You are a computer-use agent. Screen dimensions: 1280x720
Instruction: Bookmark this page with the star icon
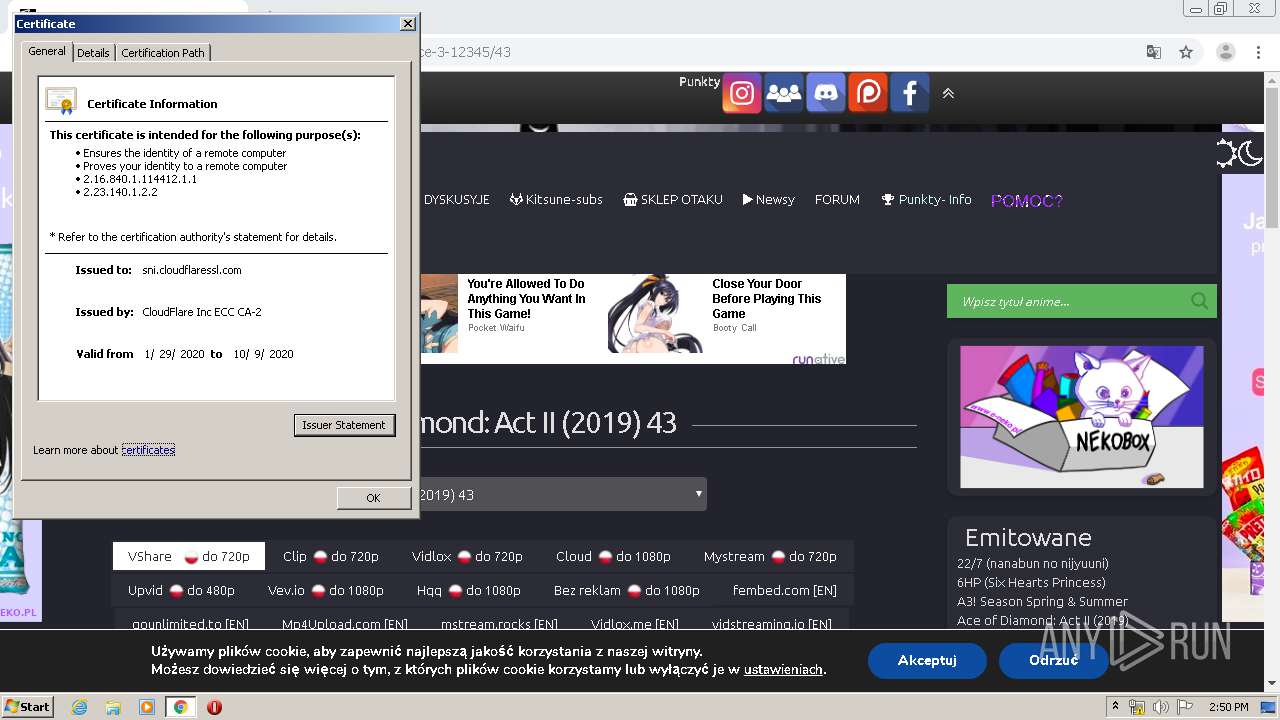[1186, 52]
